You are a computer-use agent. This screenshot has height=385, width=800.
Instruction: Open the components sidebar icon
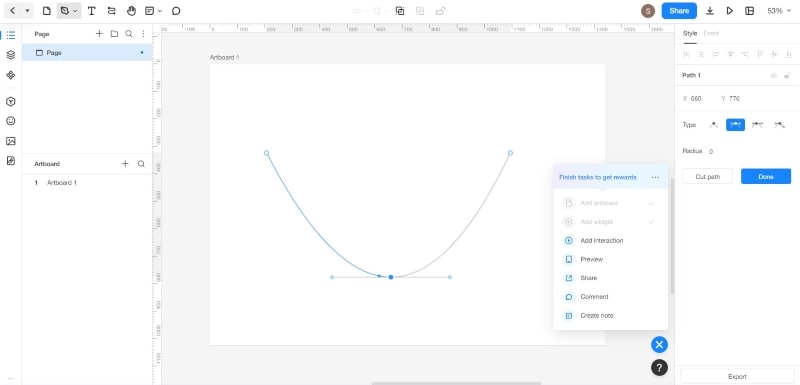click(11, 75)
